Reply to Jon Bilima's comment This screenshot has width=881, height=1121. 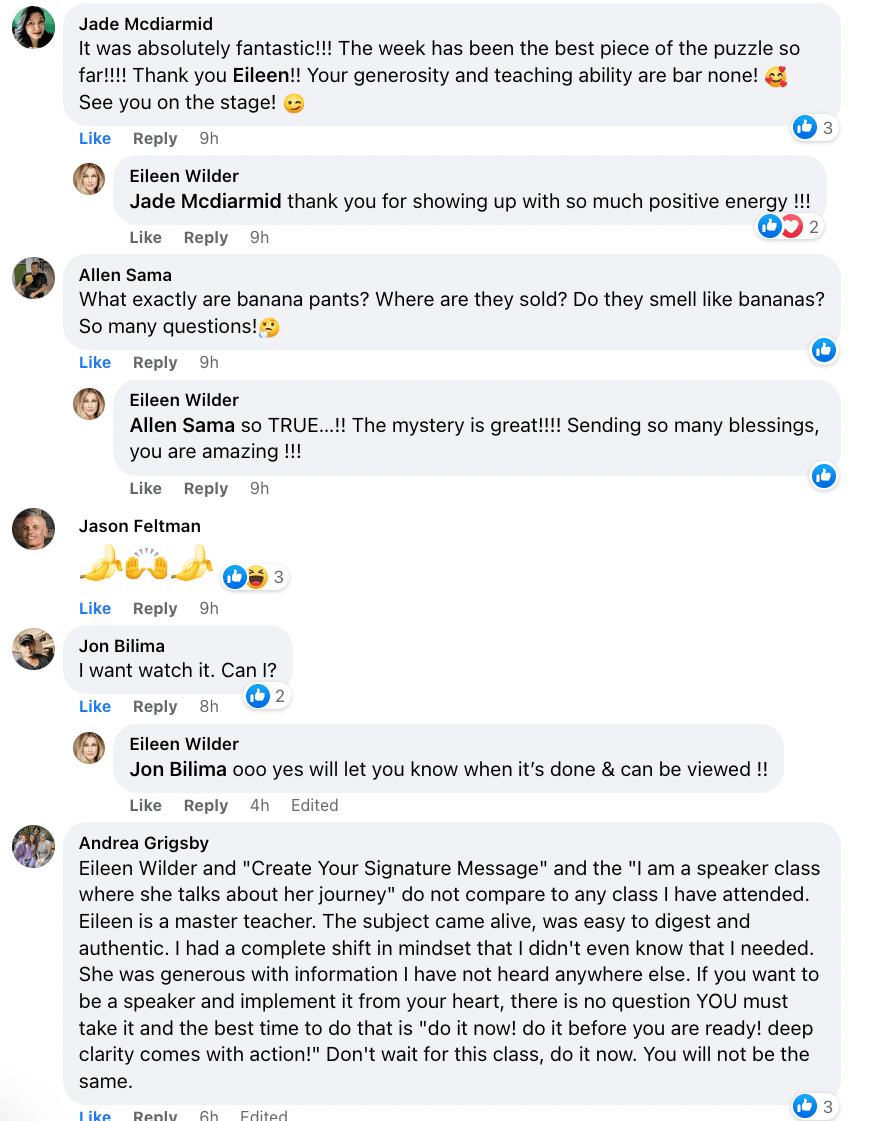pos(155,707)
